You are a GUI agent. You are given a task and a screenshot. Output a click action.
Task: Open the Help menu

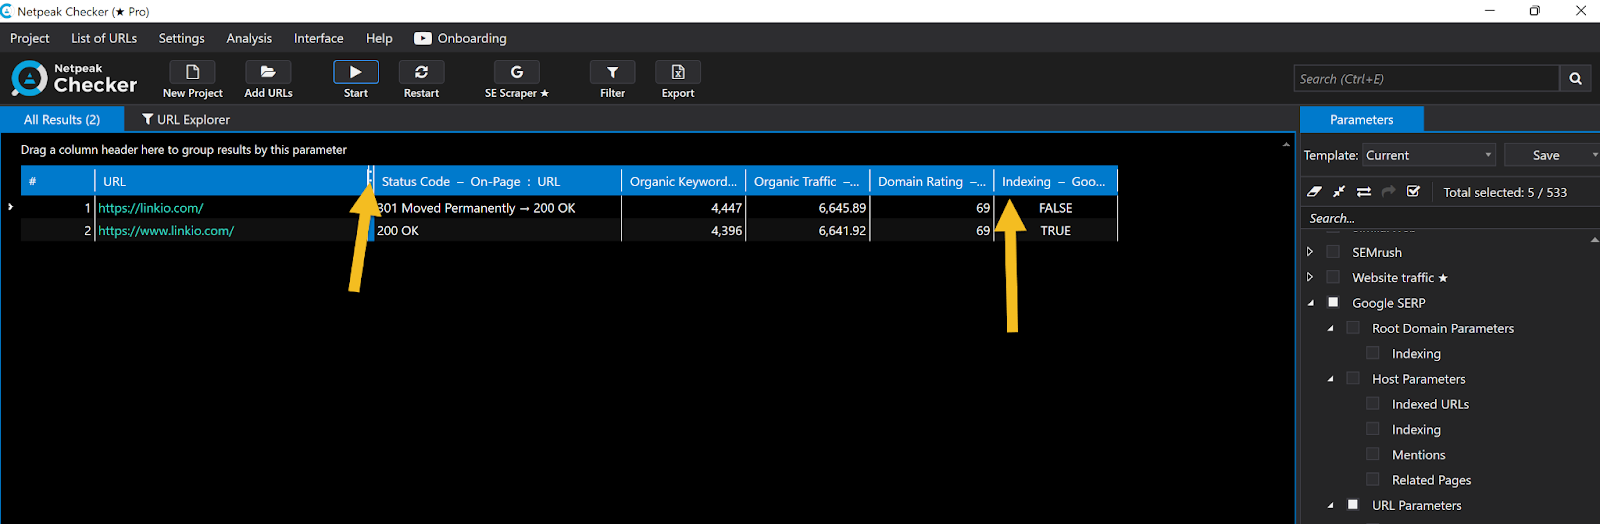[x=379, y=38]
